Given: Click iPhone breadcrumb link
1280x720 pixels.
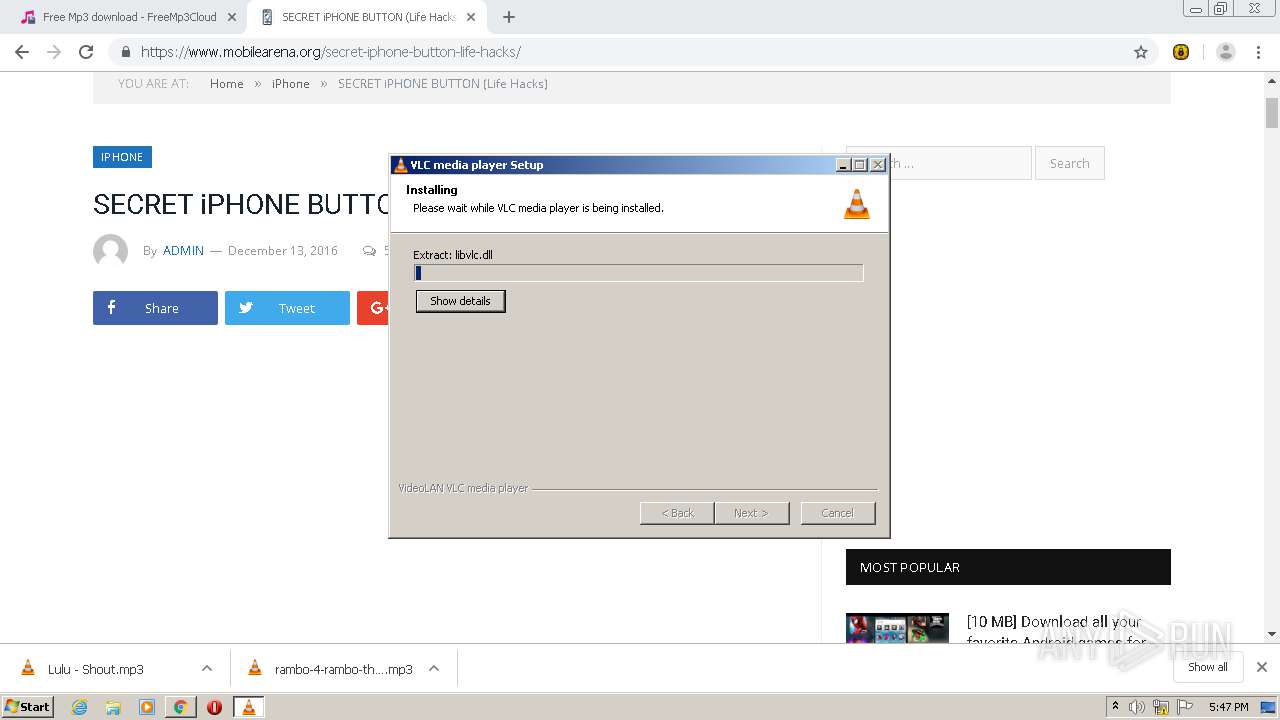Looking at the screenshot, I should tap(290, 84).
